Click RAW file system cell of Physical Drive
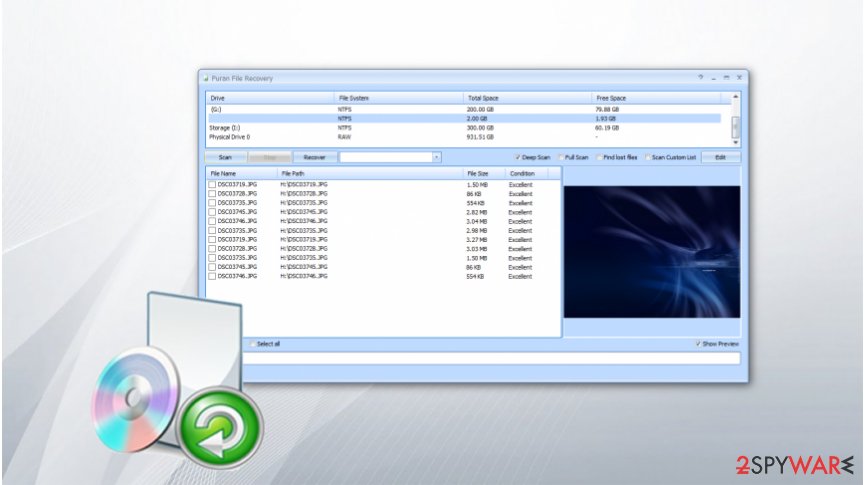Image resolution: width=865 pixels, height=485 pixels. click(x=344, y=137)
